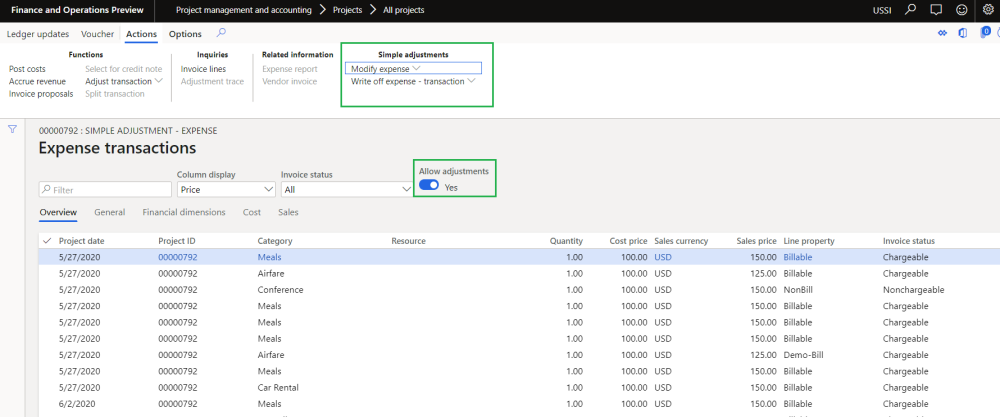1000x417 pixels.
Task: Expand Write off expense - transaction menu
Action: (x=413, y=81)
